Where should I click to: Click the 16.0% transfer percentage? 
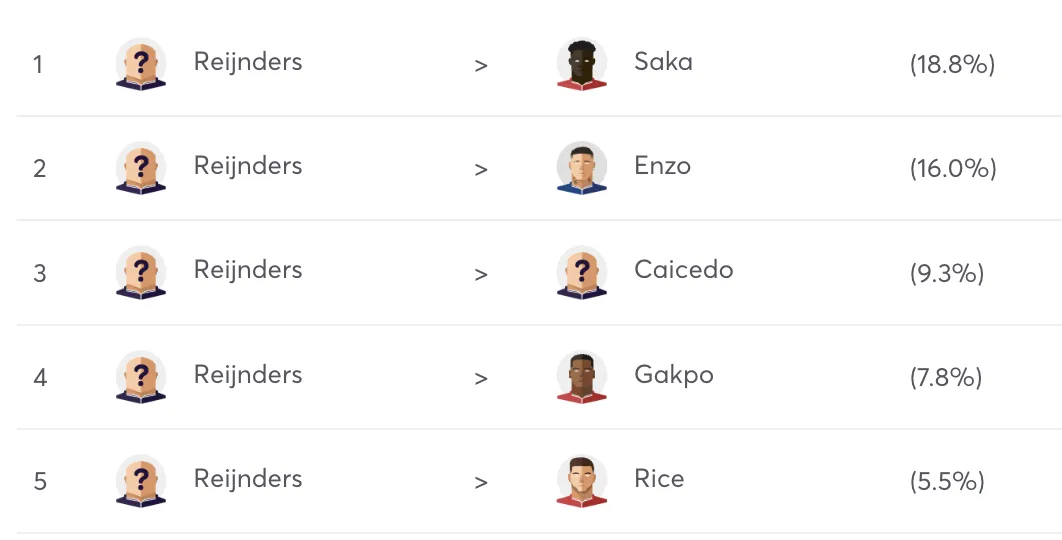point(953,169)
